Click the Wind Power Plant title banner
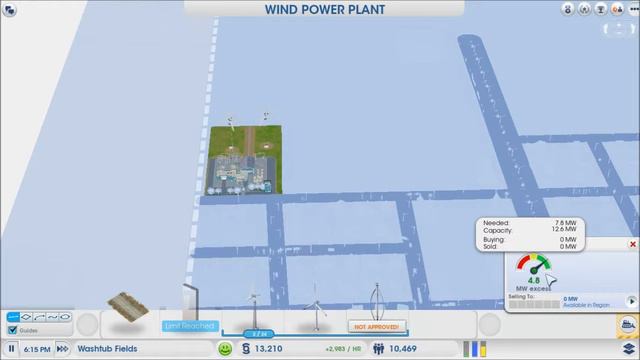 click(x=324, y=9)
